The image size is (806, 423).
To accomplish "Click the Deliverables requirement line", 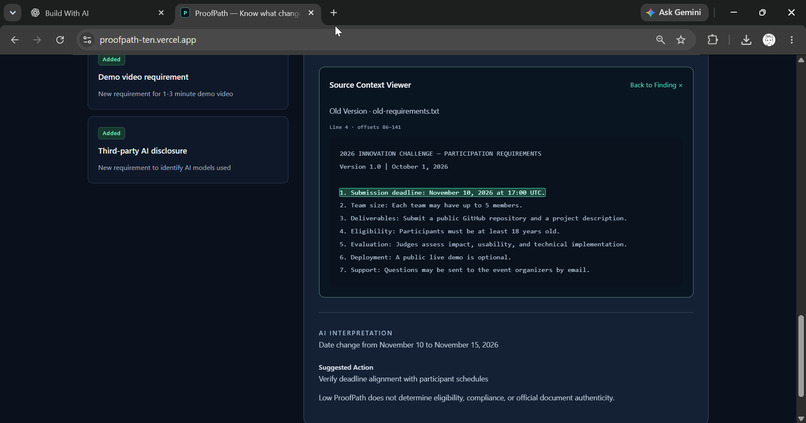I will [x=483, y=218].
